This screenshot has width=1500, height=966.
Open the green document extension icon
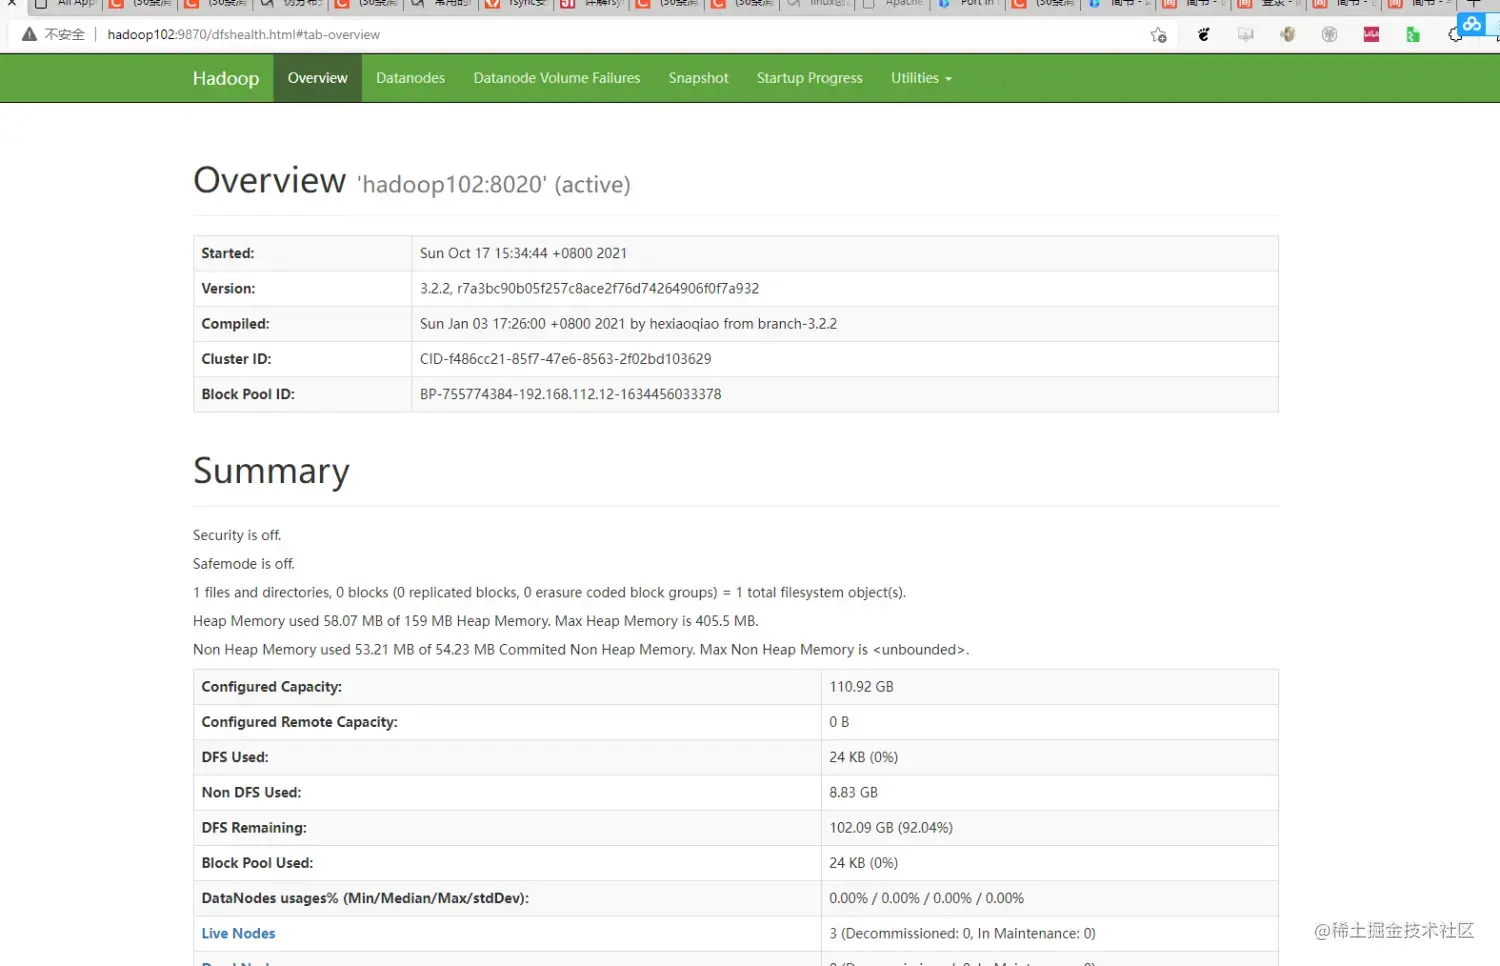click(x=1413, y=35)
